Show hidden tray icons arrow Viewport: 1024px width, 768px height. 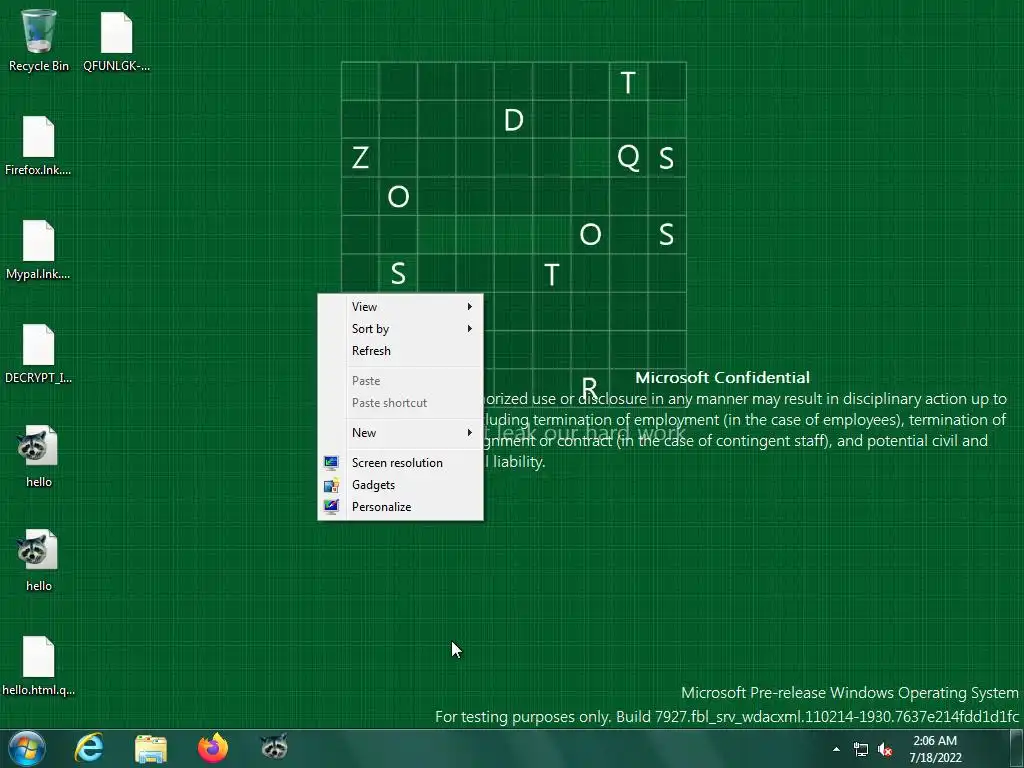click(x=837, y=750)
